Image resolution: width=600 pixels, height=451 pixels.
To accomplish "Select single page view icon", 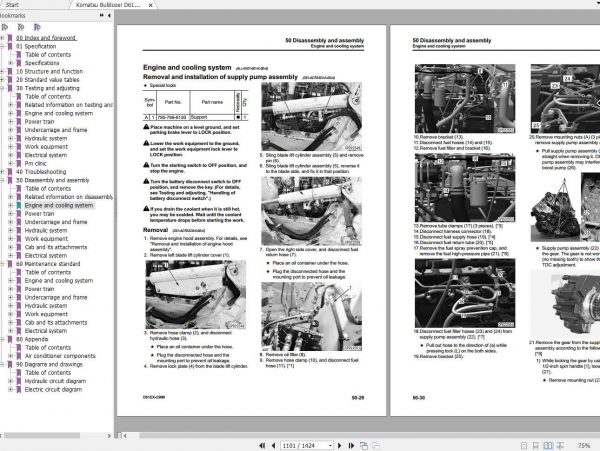I will click(524, 446).
